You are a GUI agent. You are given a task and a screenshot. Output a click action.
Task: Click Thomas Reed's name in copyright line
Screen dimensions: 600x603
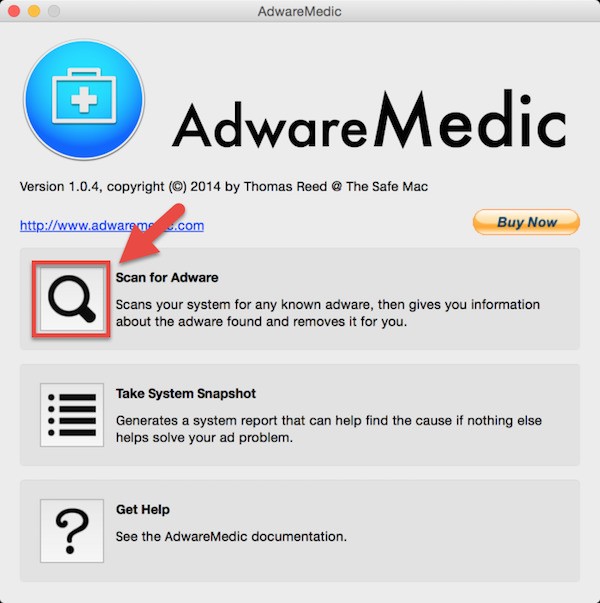coord(285,187)
